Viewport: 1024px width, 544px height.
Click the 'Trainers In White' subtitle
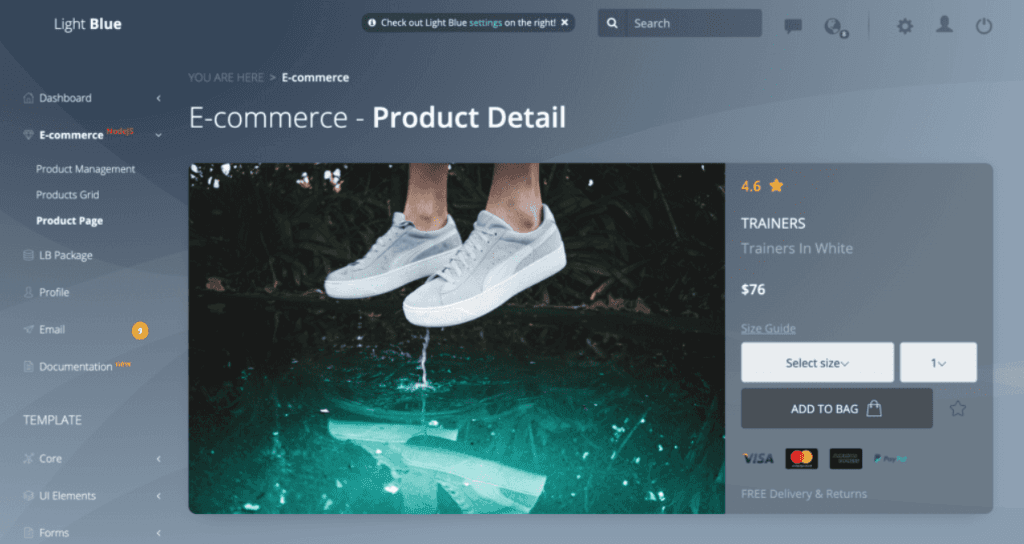coord(797,248)
